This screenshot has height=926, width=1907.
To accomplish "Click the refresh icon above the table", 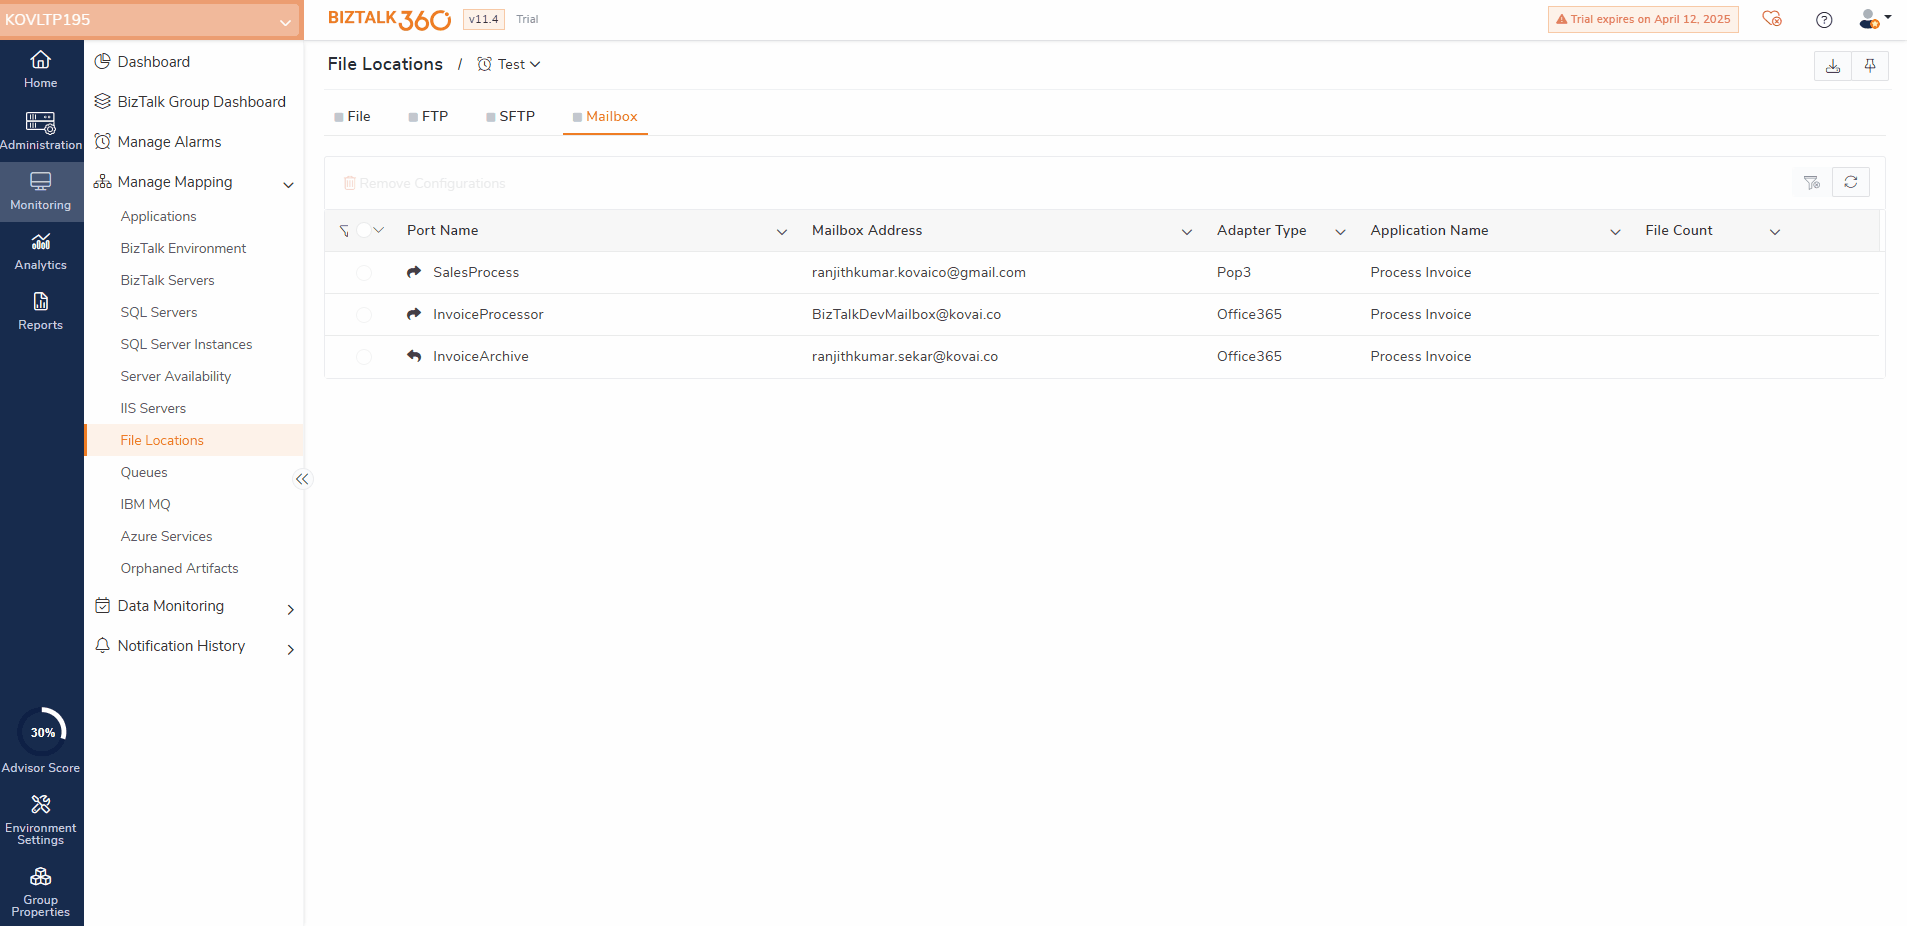I will coord(1850,182).
